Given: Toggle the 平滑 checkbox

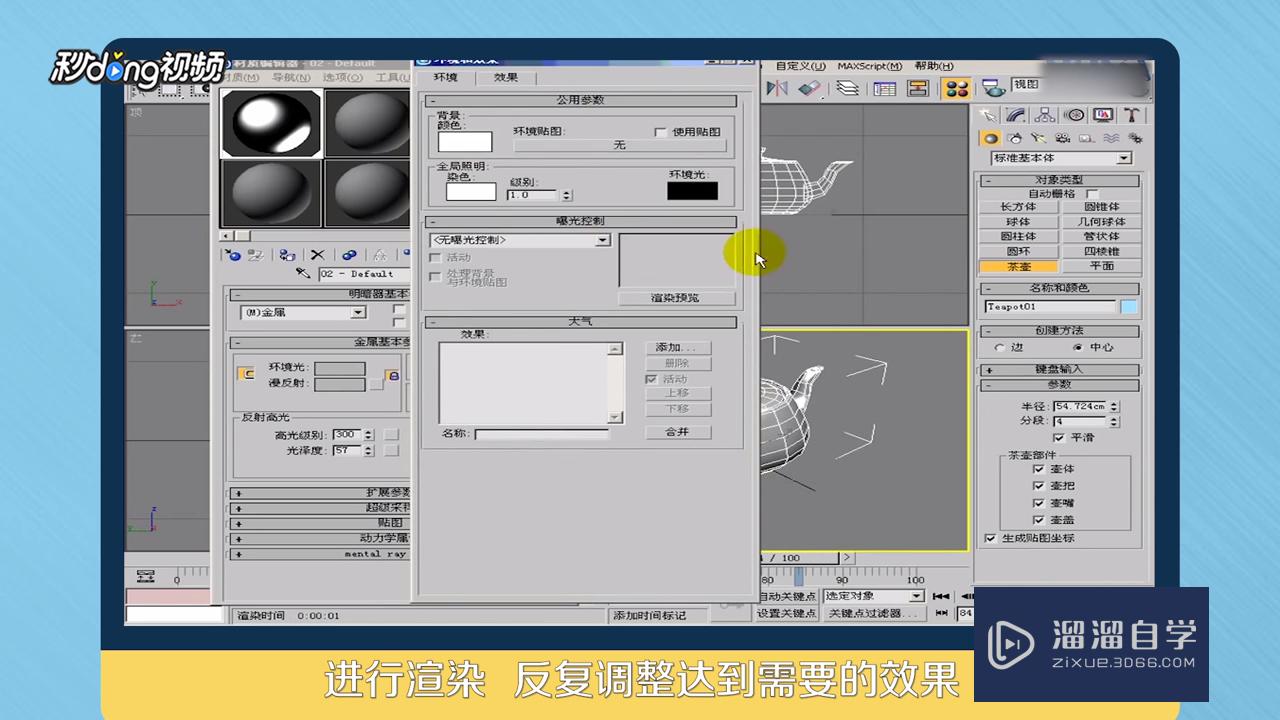Looking at the screenshot, I should coord(1058,438).
